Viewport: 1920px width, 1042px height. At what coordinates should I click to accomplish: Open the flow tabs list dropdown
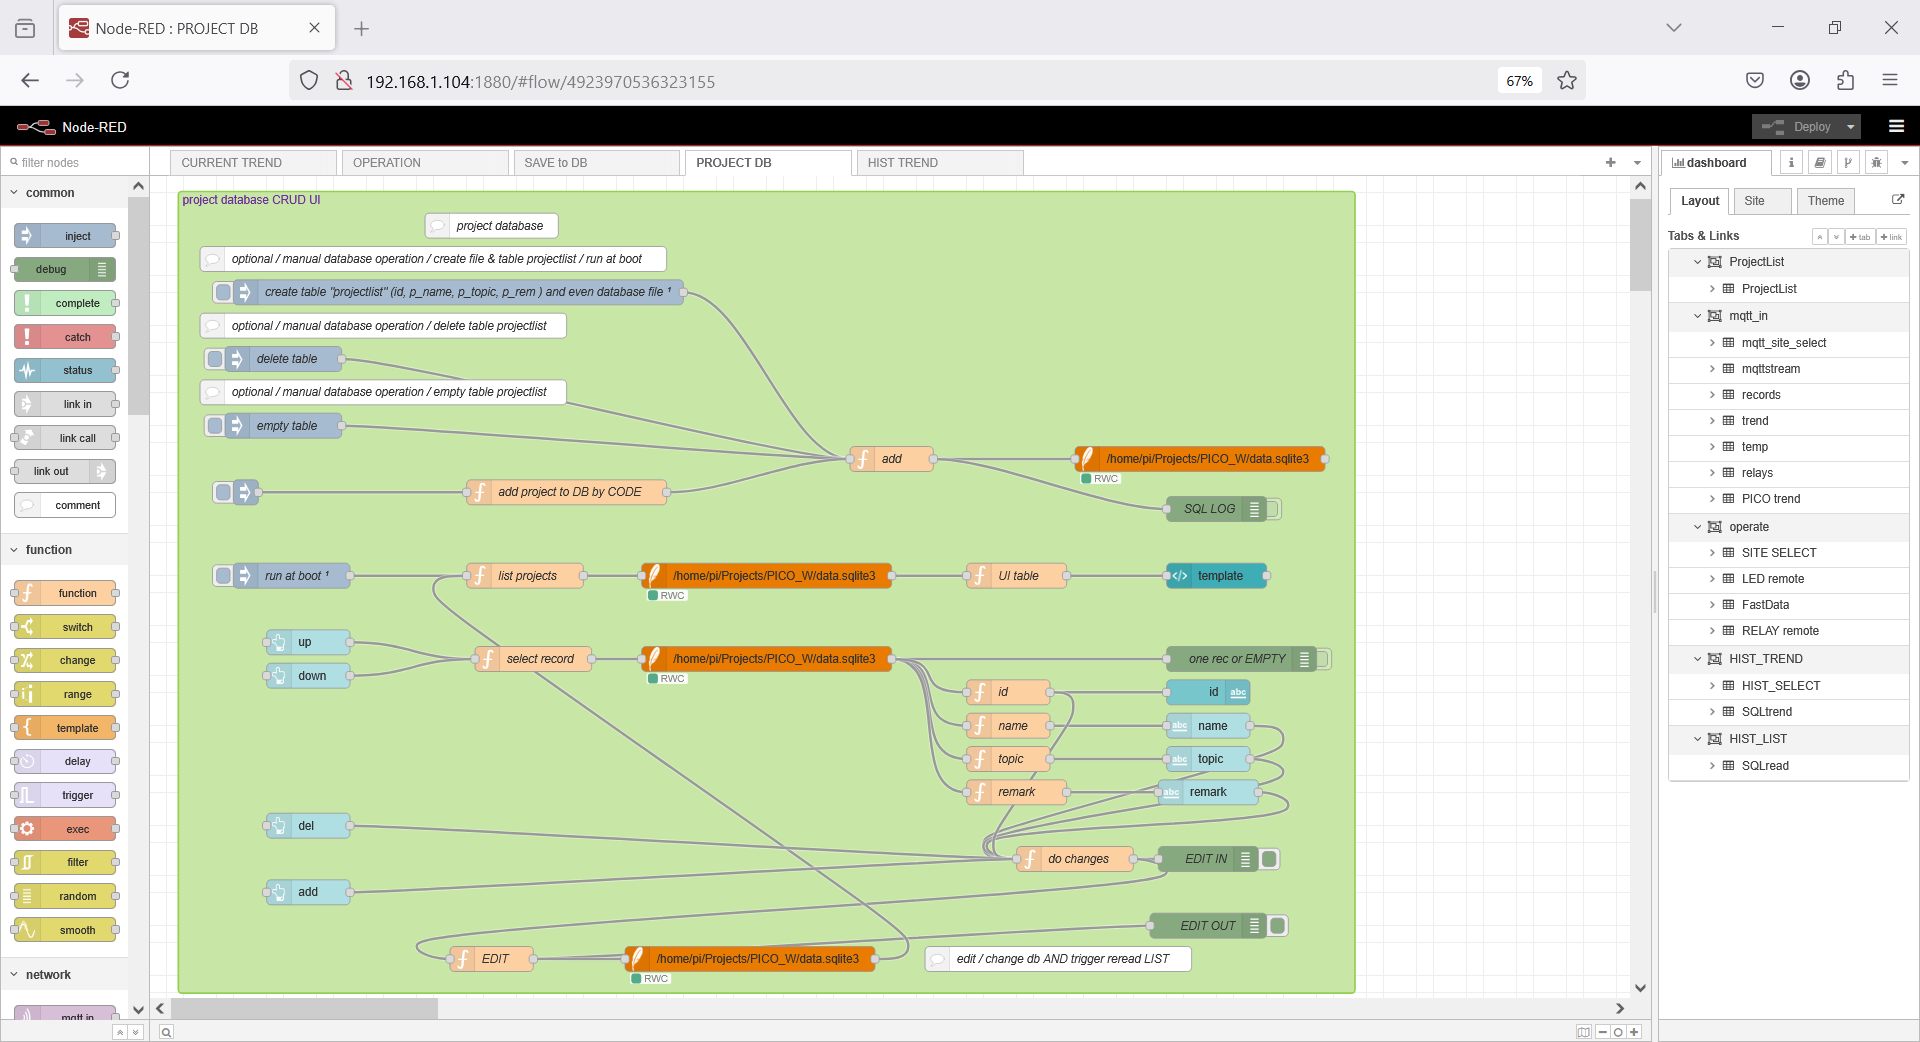coord(1637,162)
